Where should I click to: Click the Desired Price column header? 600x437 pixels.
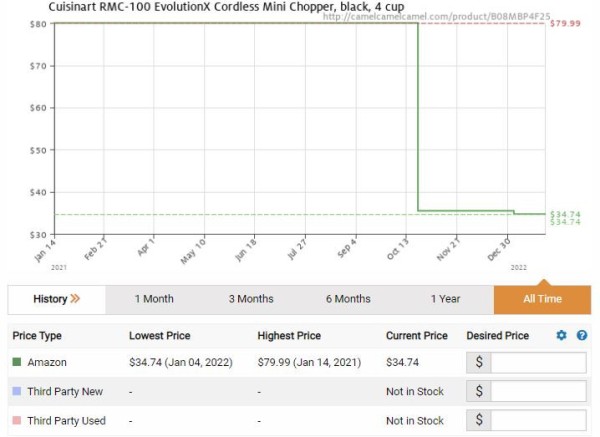[497, 336]
